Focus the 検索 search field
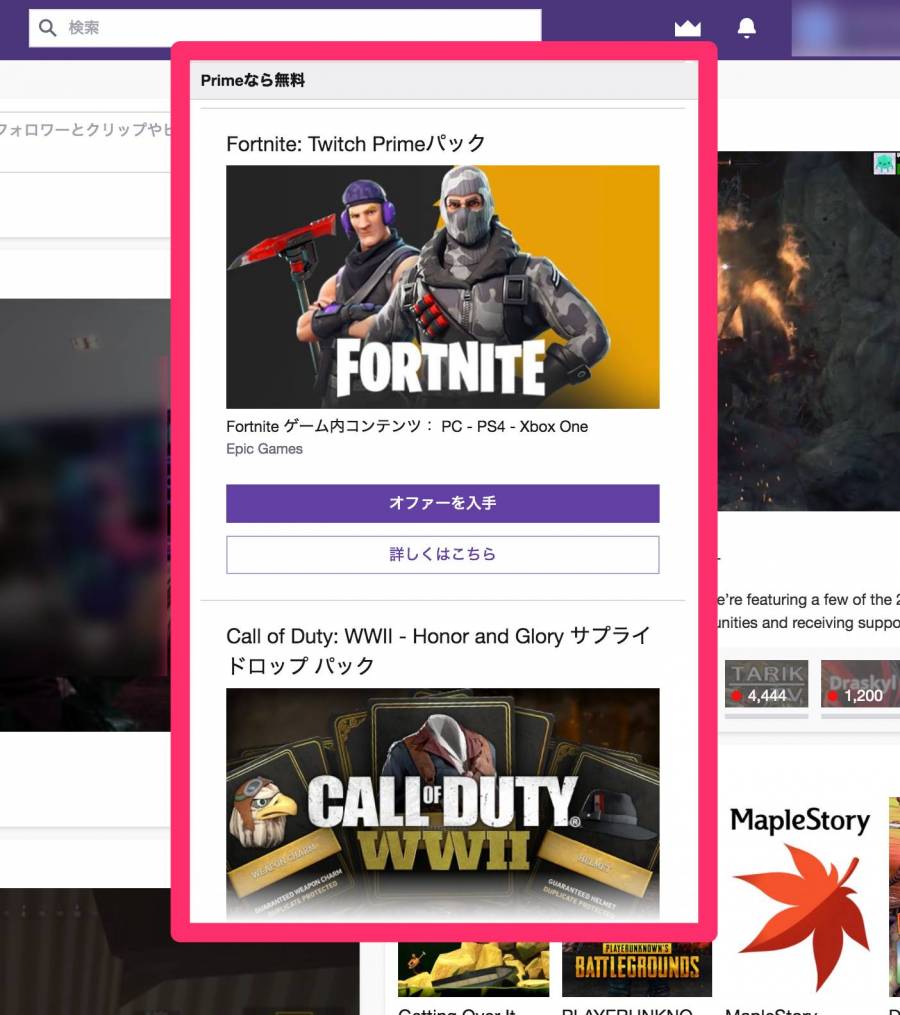The width and height of the screenshot is (900, 1015). click(x=285, y=28)
